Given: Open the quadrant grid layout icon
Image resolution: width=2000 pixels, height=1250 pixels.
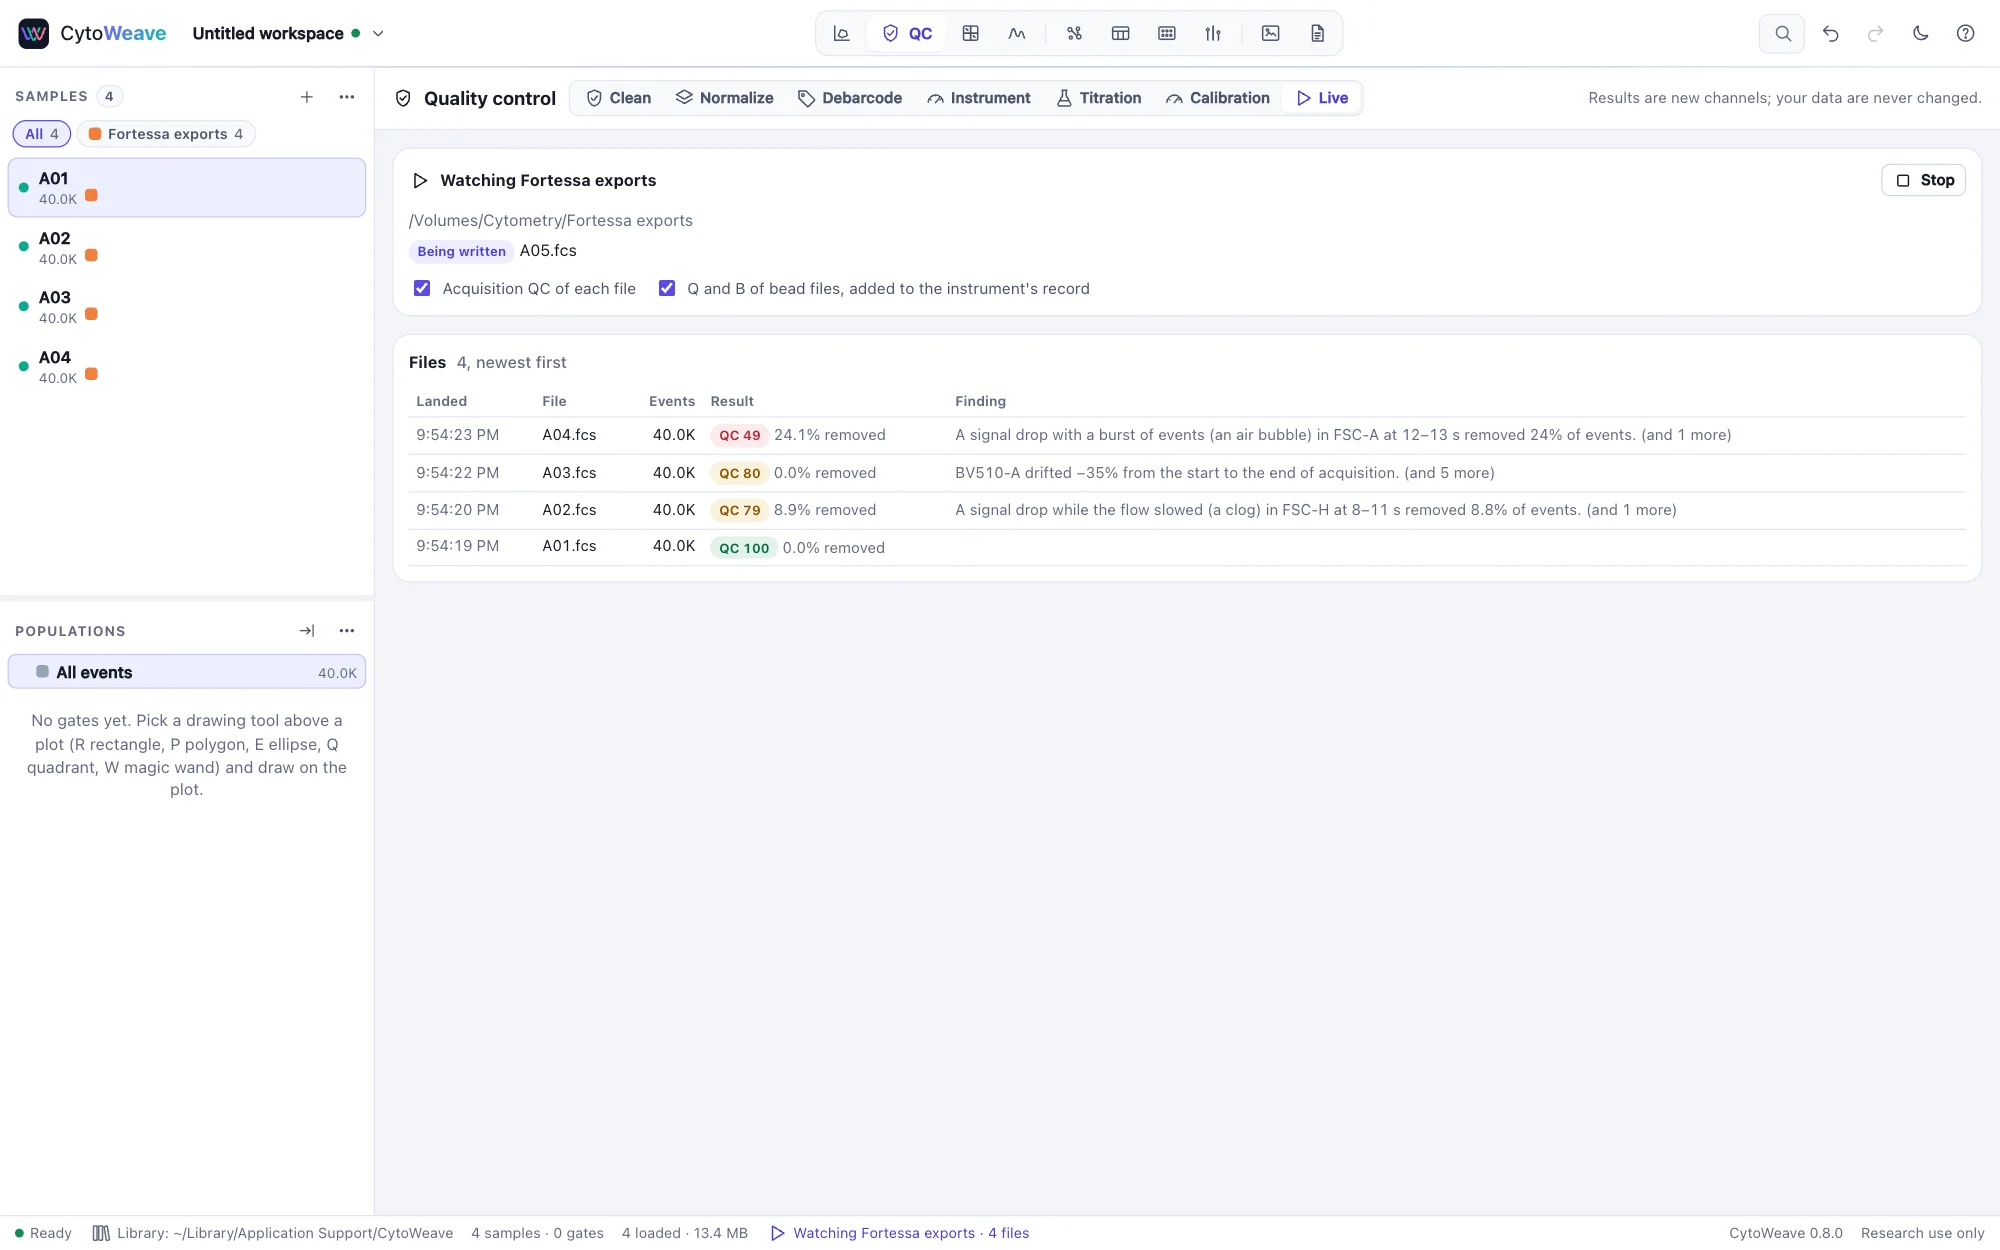Looking at the screenshot, I should click(970, 33).
